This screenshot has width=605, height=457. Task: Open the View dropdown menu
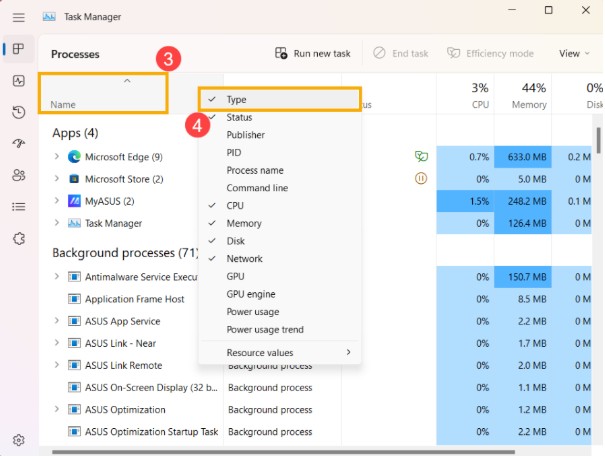(574, 53)
